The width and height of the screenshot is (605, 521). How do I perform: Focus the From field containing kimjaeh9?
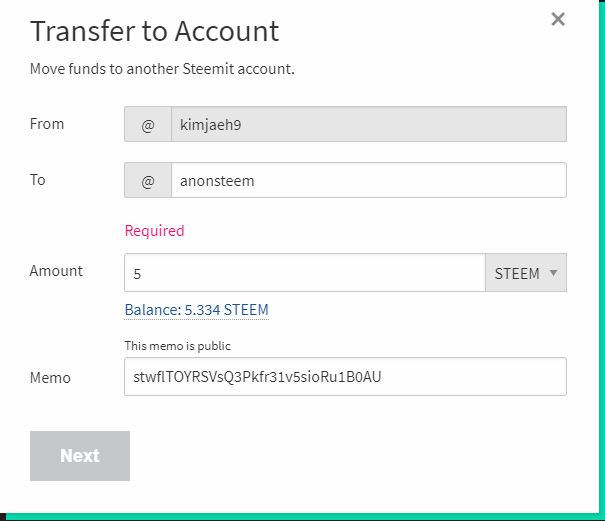(368, 125)
